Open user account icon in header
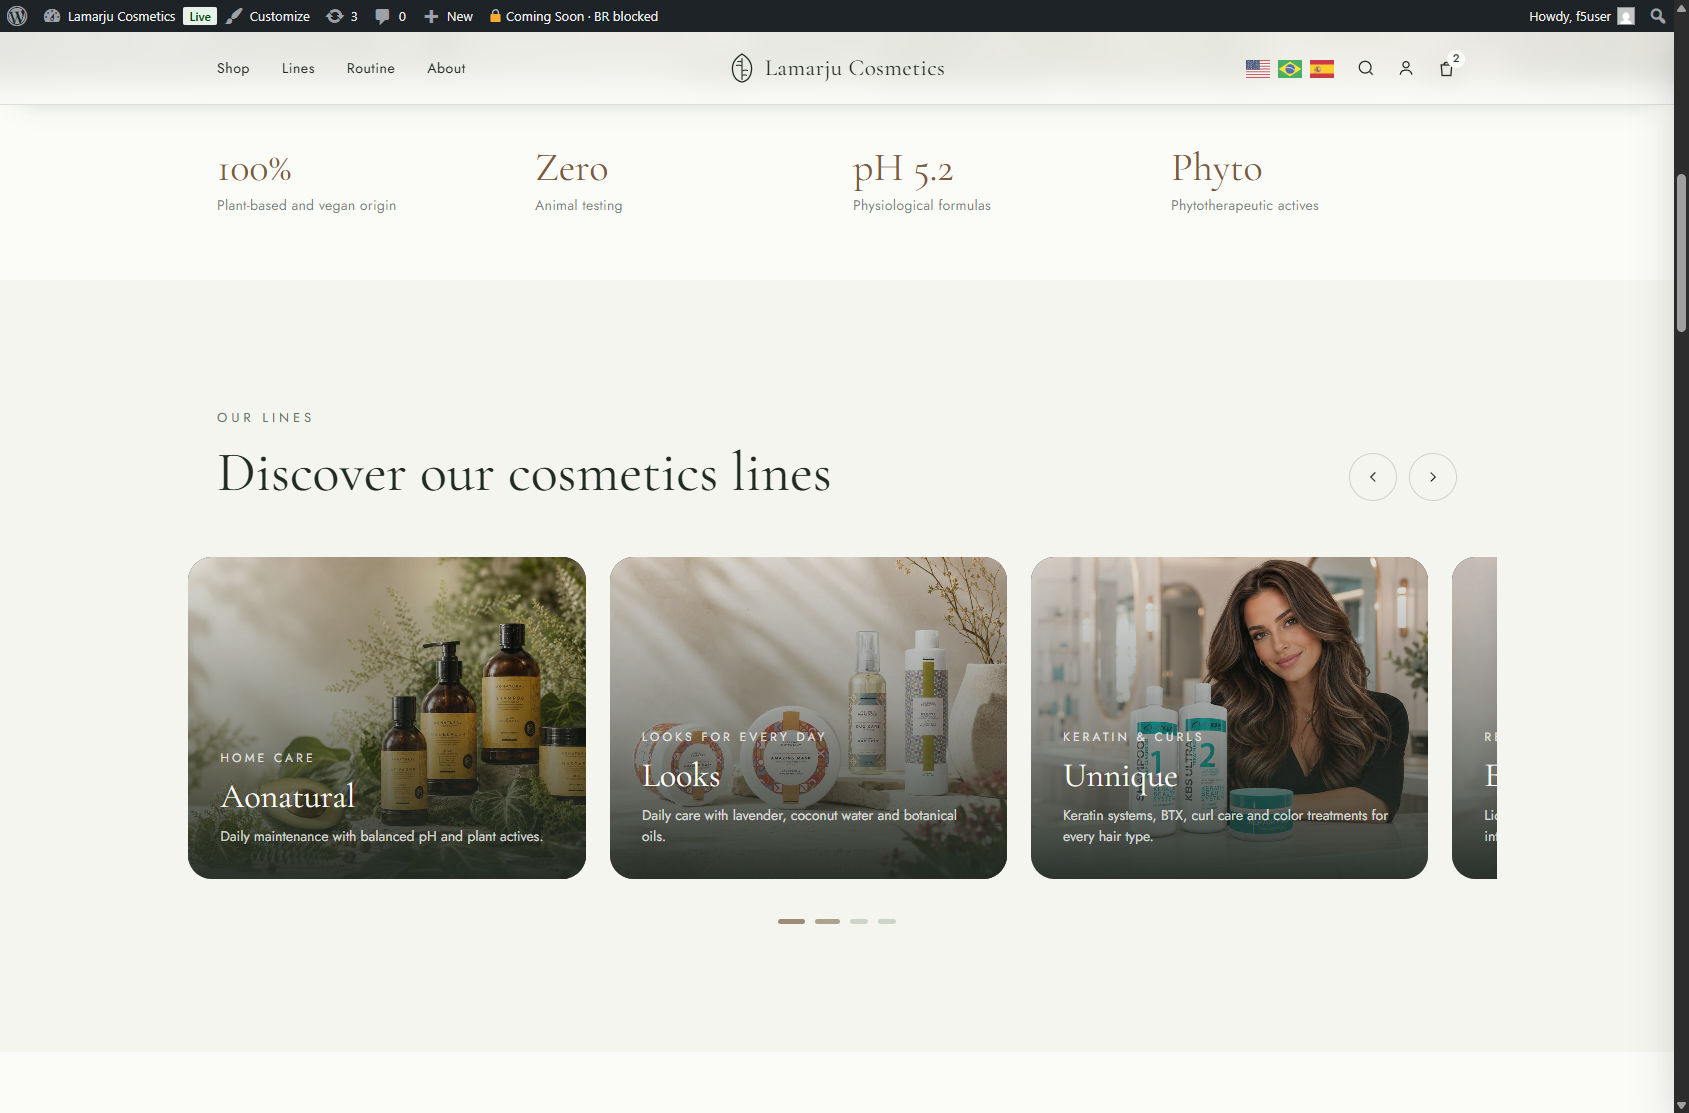The height and width of the screenshot is (1113, 1689). (x=1406, y=68)
